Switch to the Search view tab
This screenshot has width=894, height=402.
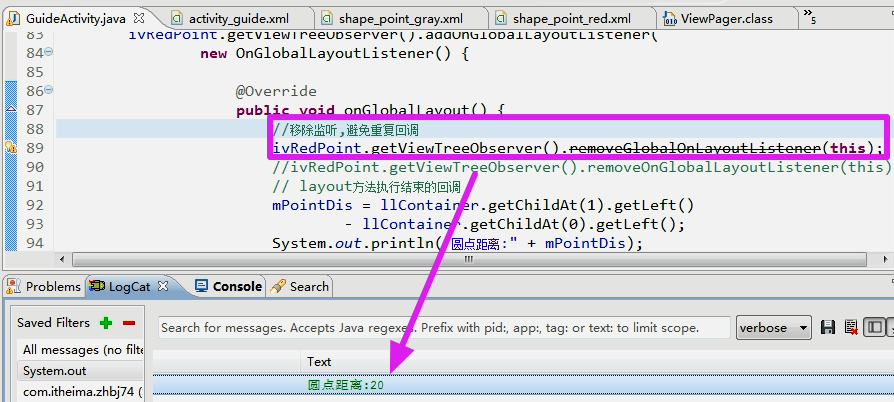pos(300,286)
